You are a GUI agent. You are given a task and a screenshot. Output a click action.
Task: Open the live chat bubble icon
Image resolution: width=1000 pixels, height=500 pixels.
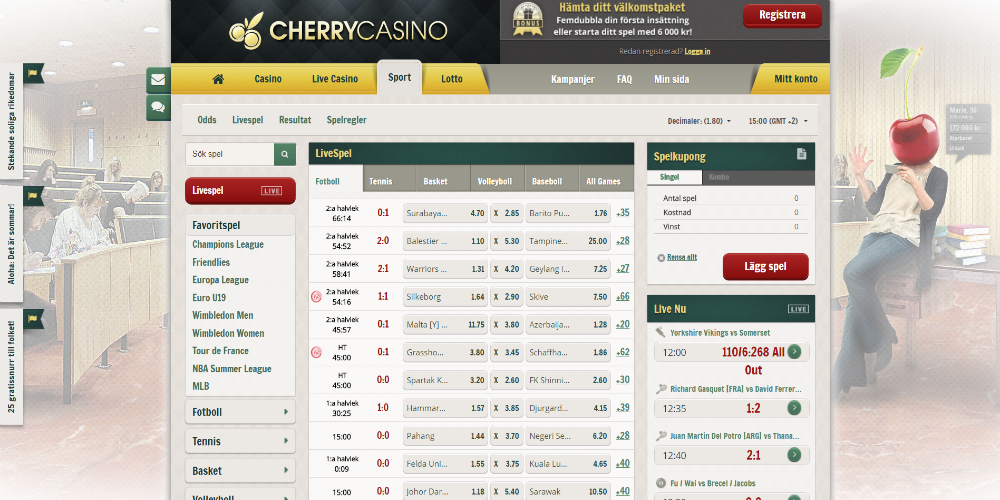click(158, 108)
